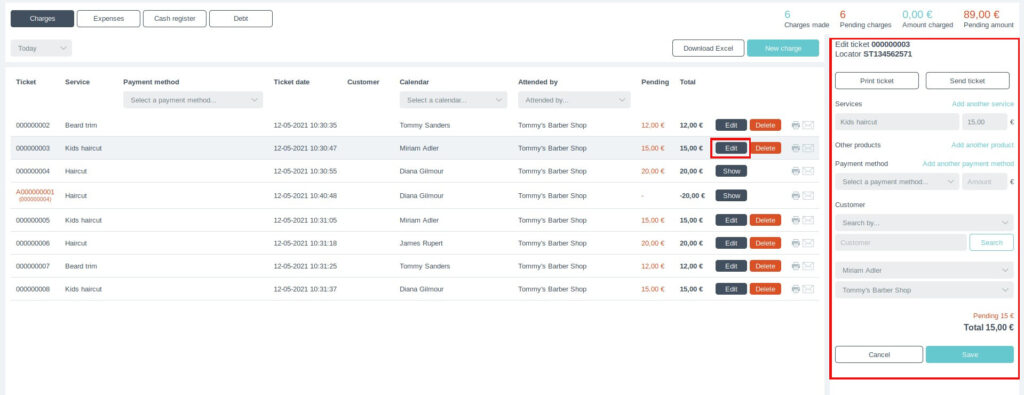
Task: Click the Print ticket button
Action: tap(877, 81)
